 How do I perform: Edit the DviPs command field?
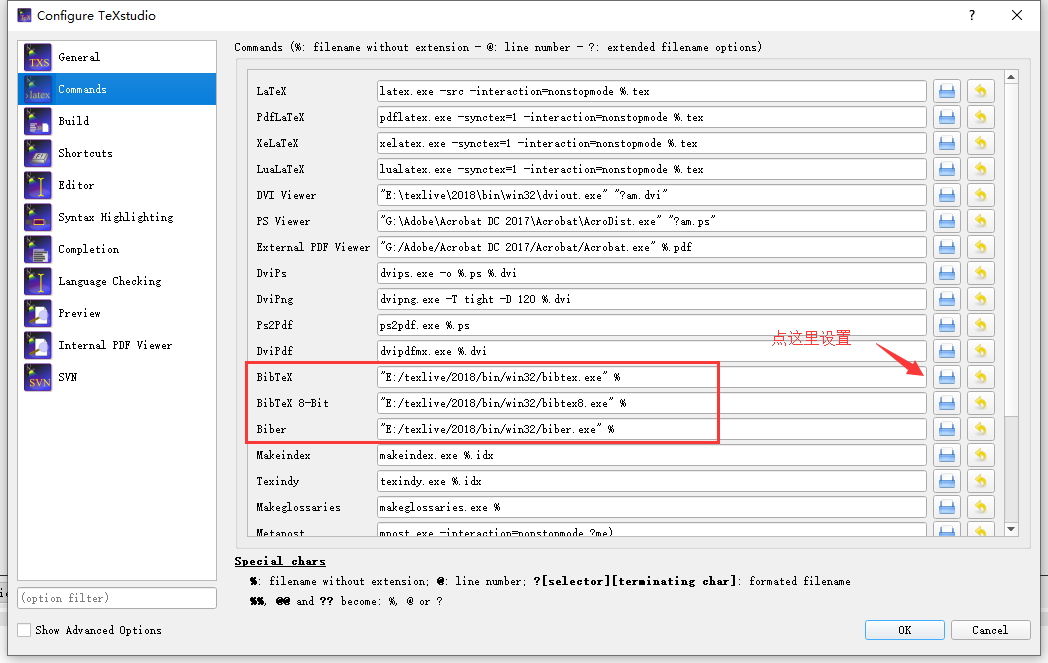(x=652, y=273)
